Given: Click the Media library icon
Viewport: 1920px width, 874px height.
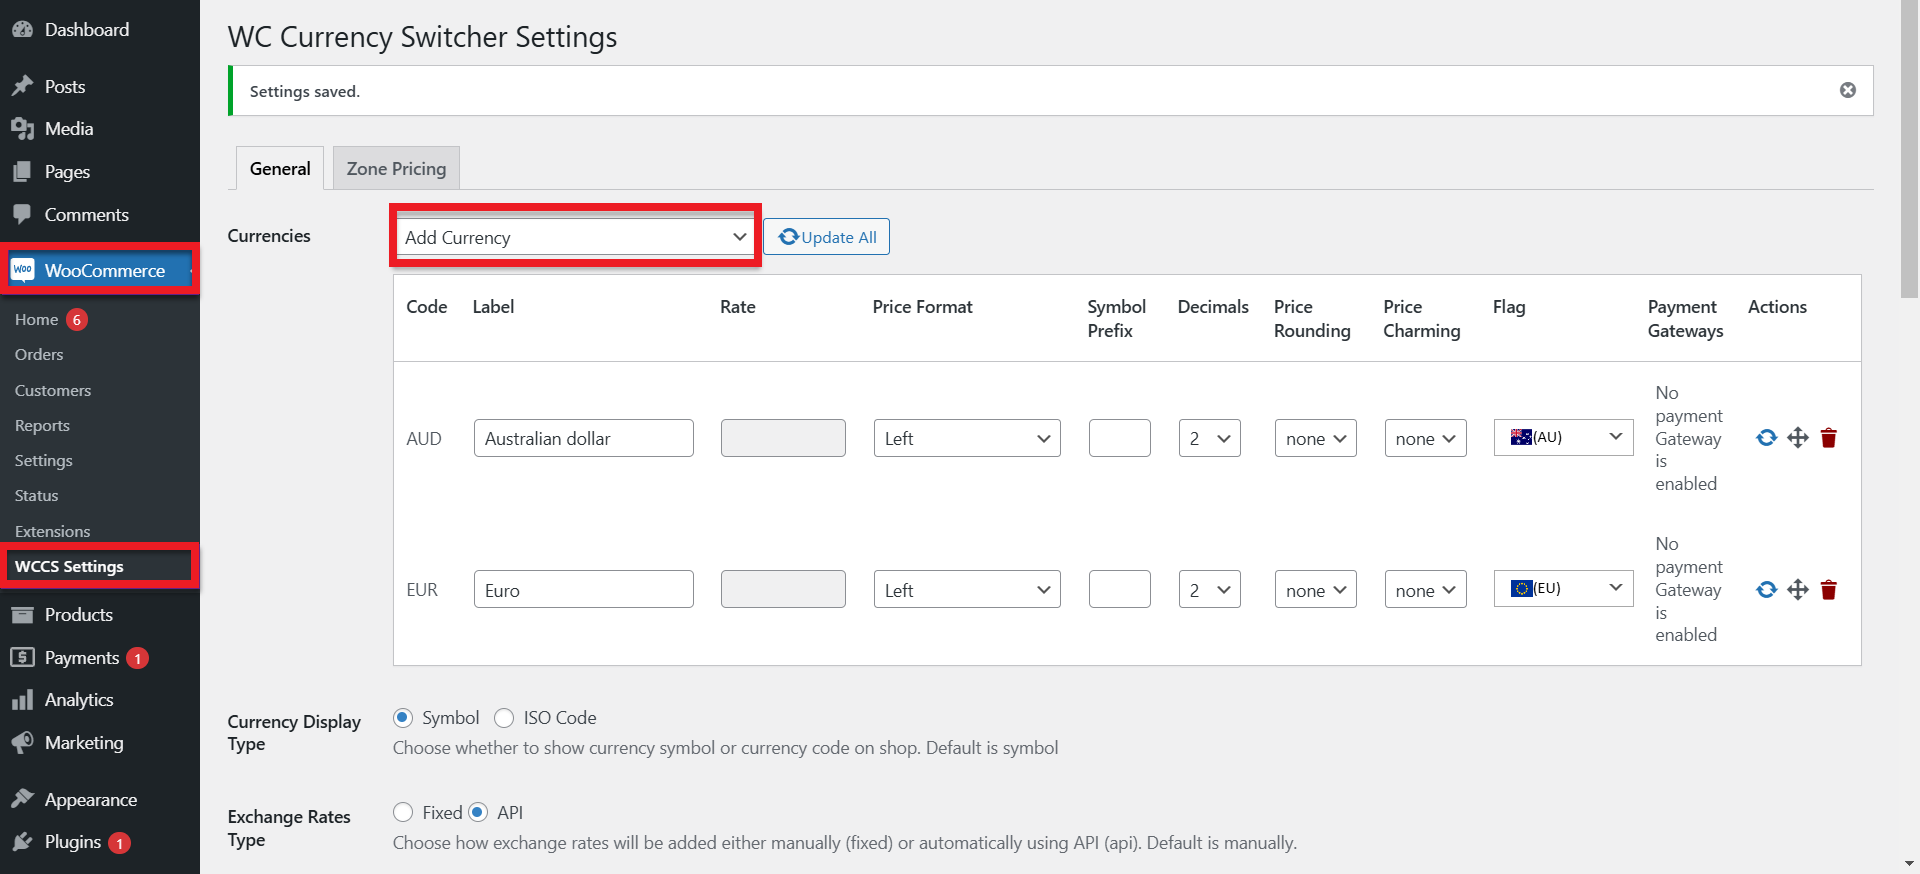Looking at the screenshot, I should click(22, 129).
